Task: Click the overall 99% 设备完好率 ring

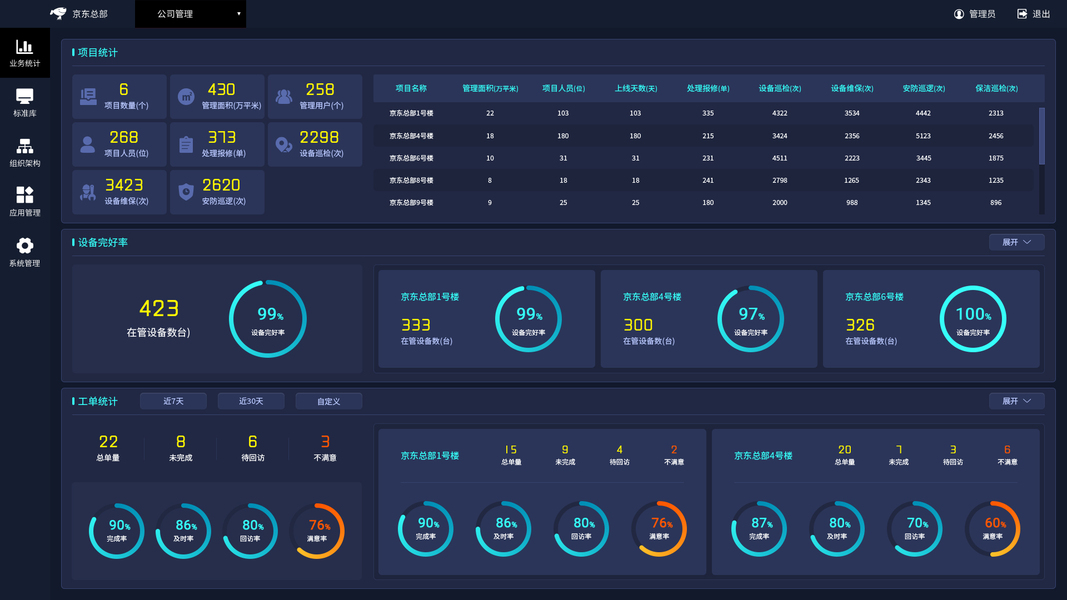Action: coord(268,319)
